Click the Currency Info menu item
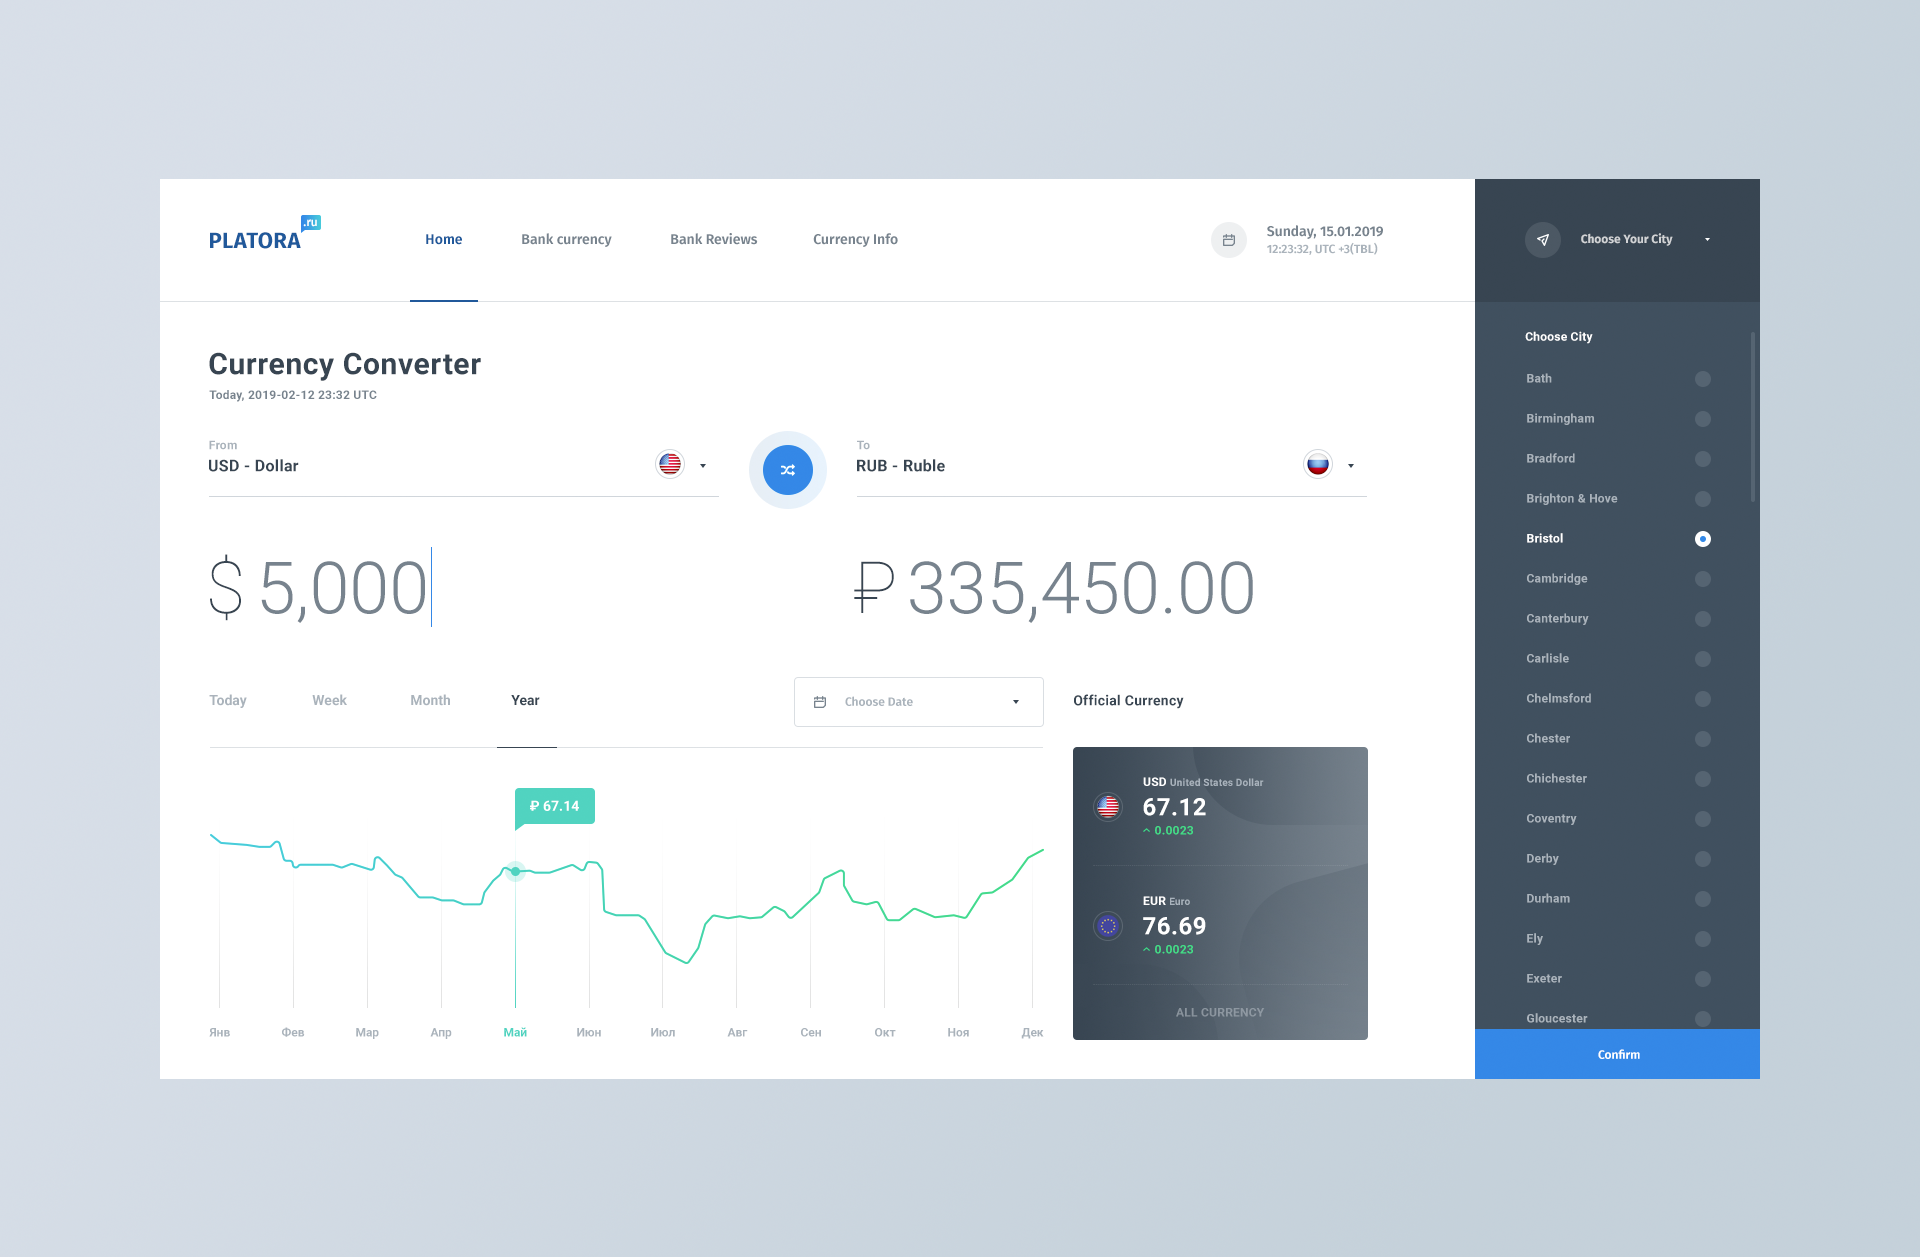 (856, 238)
